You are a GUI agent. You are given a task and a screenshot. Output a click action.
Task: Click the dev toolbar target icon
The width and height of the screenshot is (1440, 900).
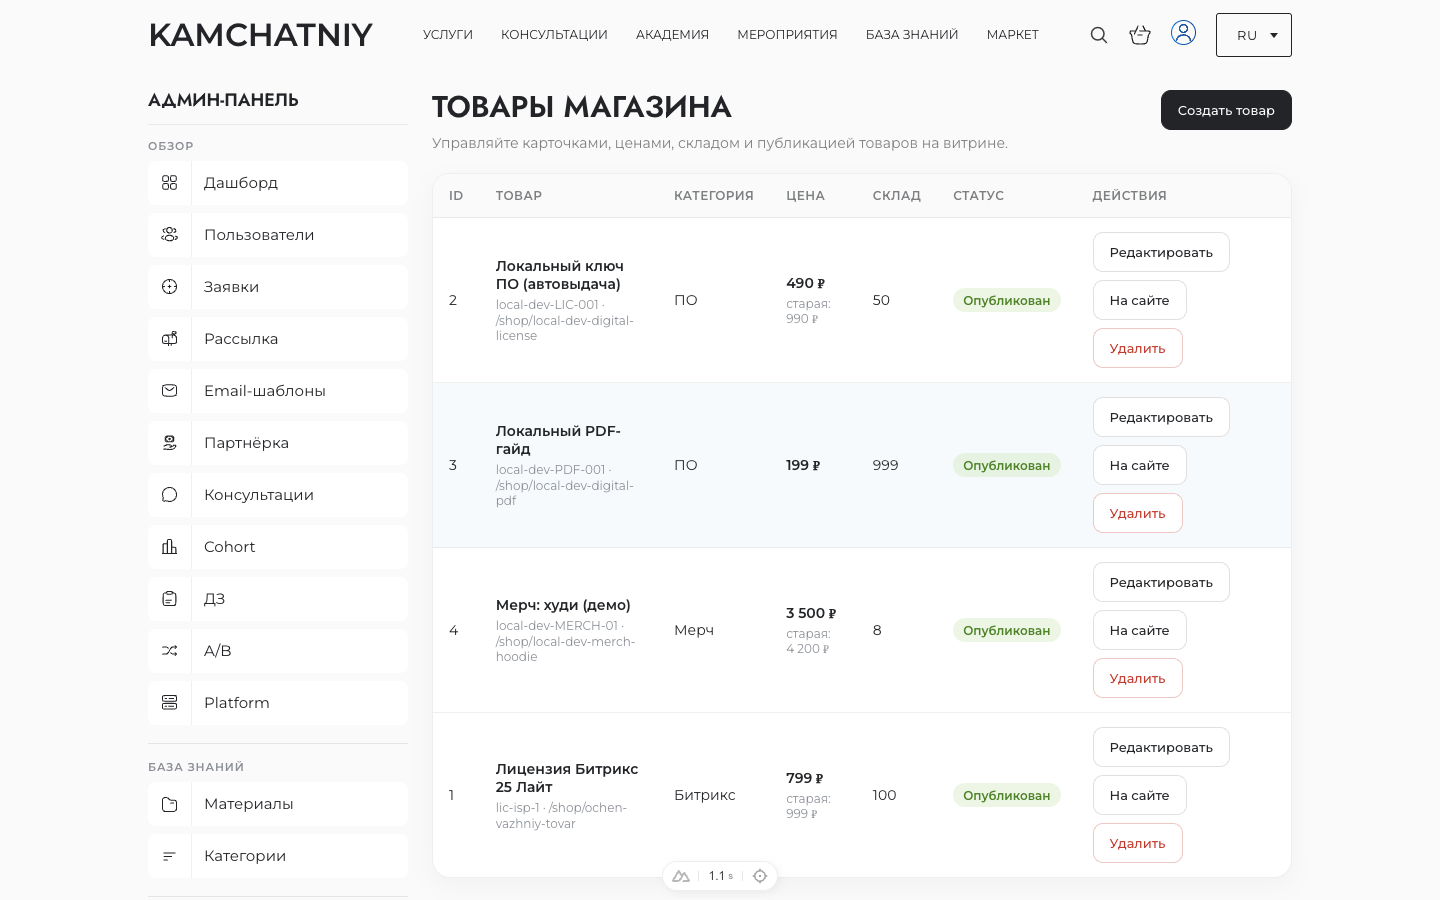(x=760, y=876)
